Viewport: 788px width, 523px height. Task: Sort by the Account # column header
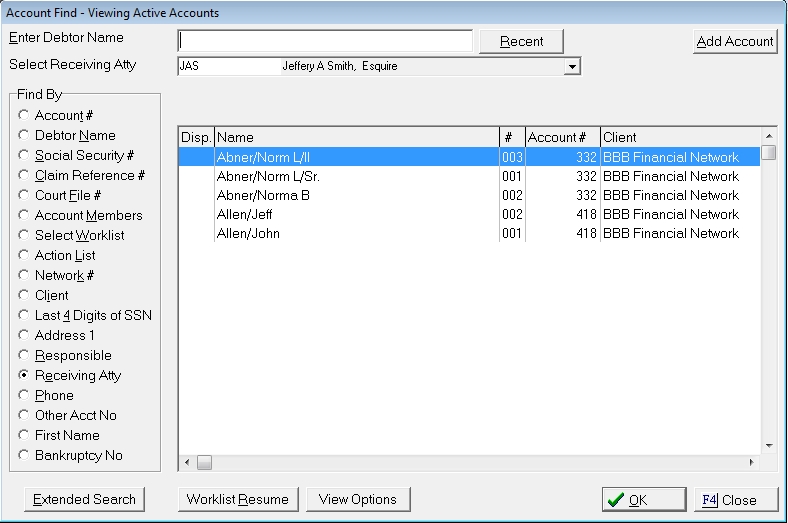click(x=562, y=137)
